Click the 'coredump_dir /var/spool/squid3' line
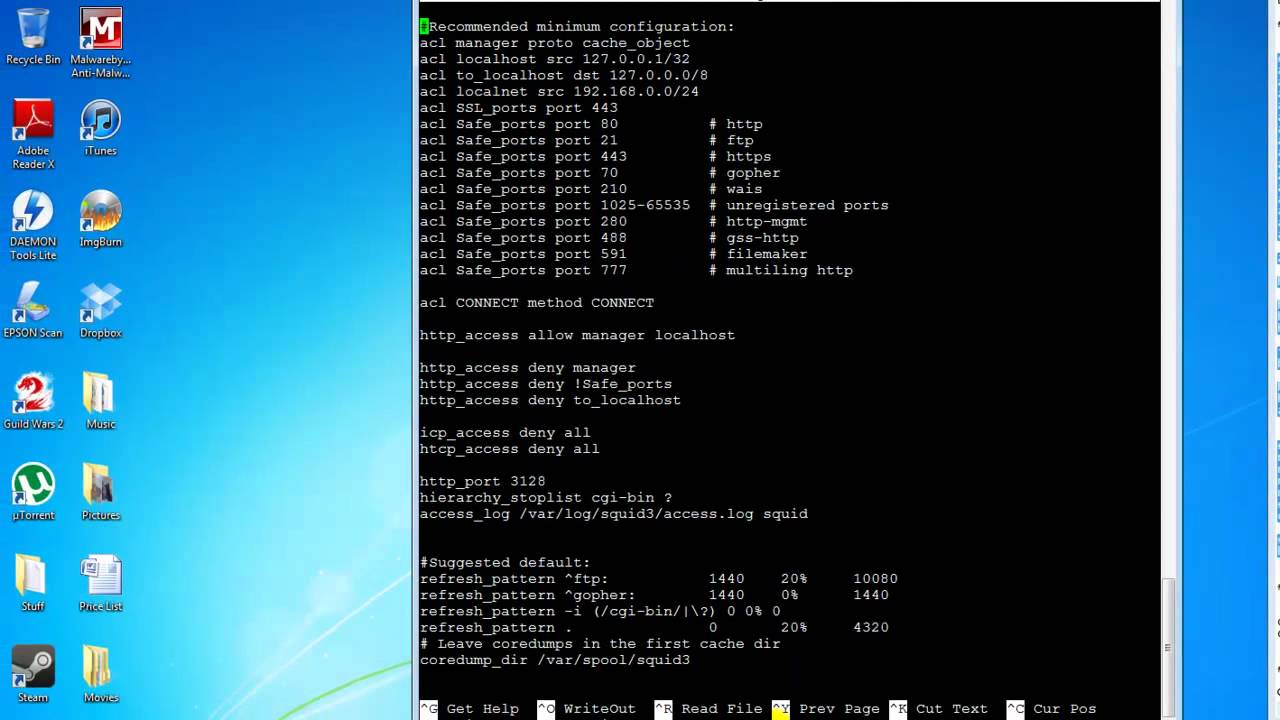 tap(555, 660)
